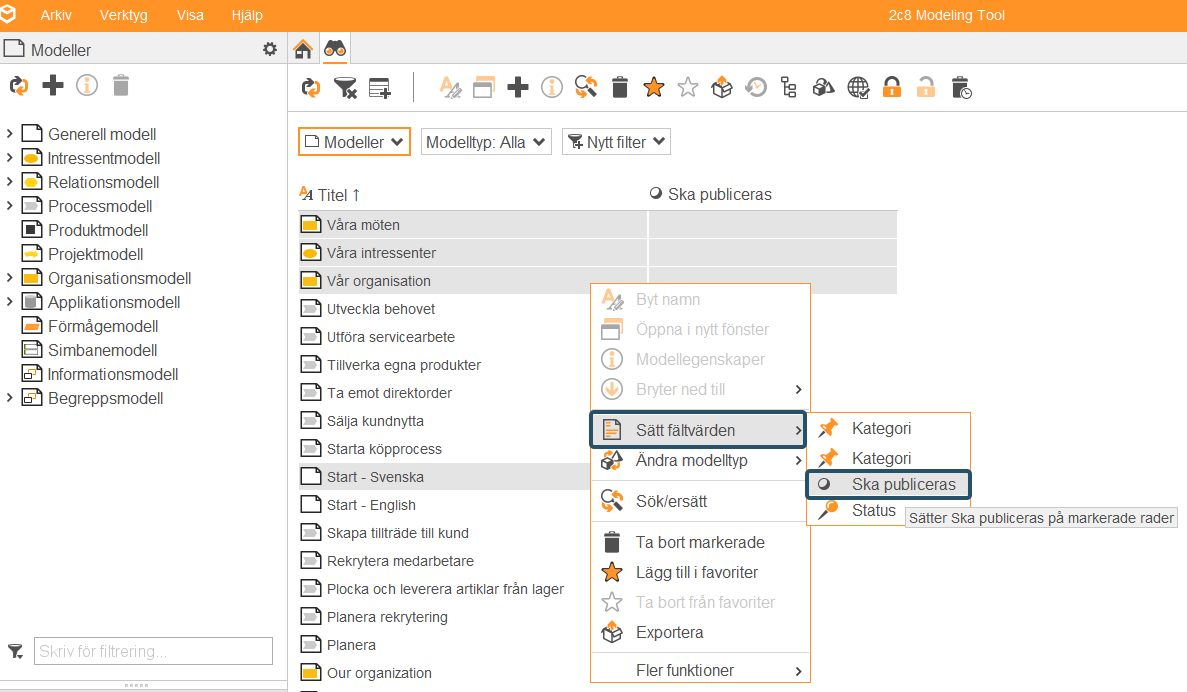Viewport: 1187px width, 692px height.
Task: Open the binoculars search tab
Action: click(335, 50)
